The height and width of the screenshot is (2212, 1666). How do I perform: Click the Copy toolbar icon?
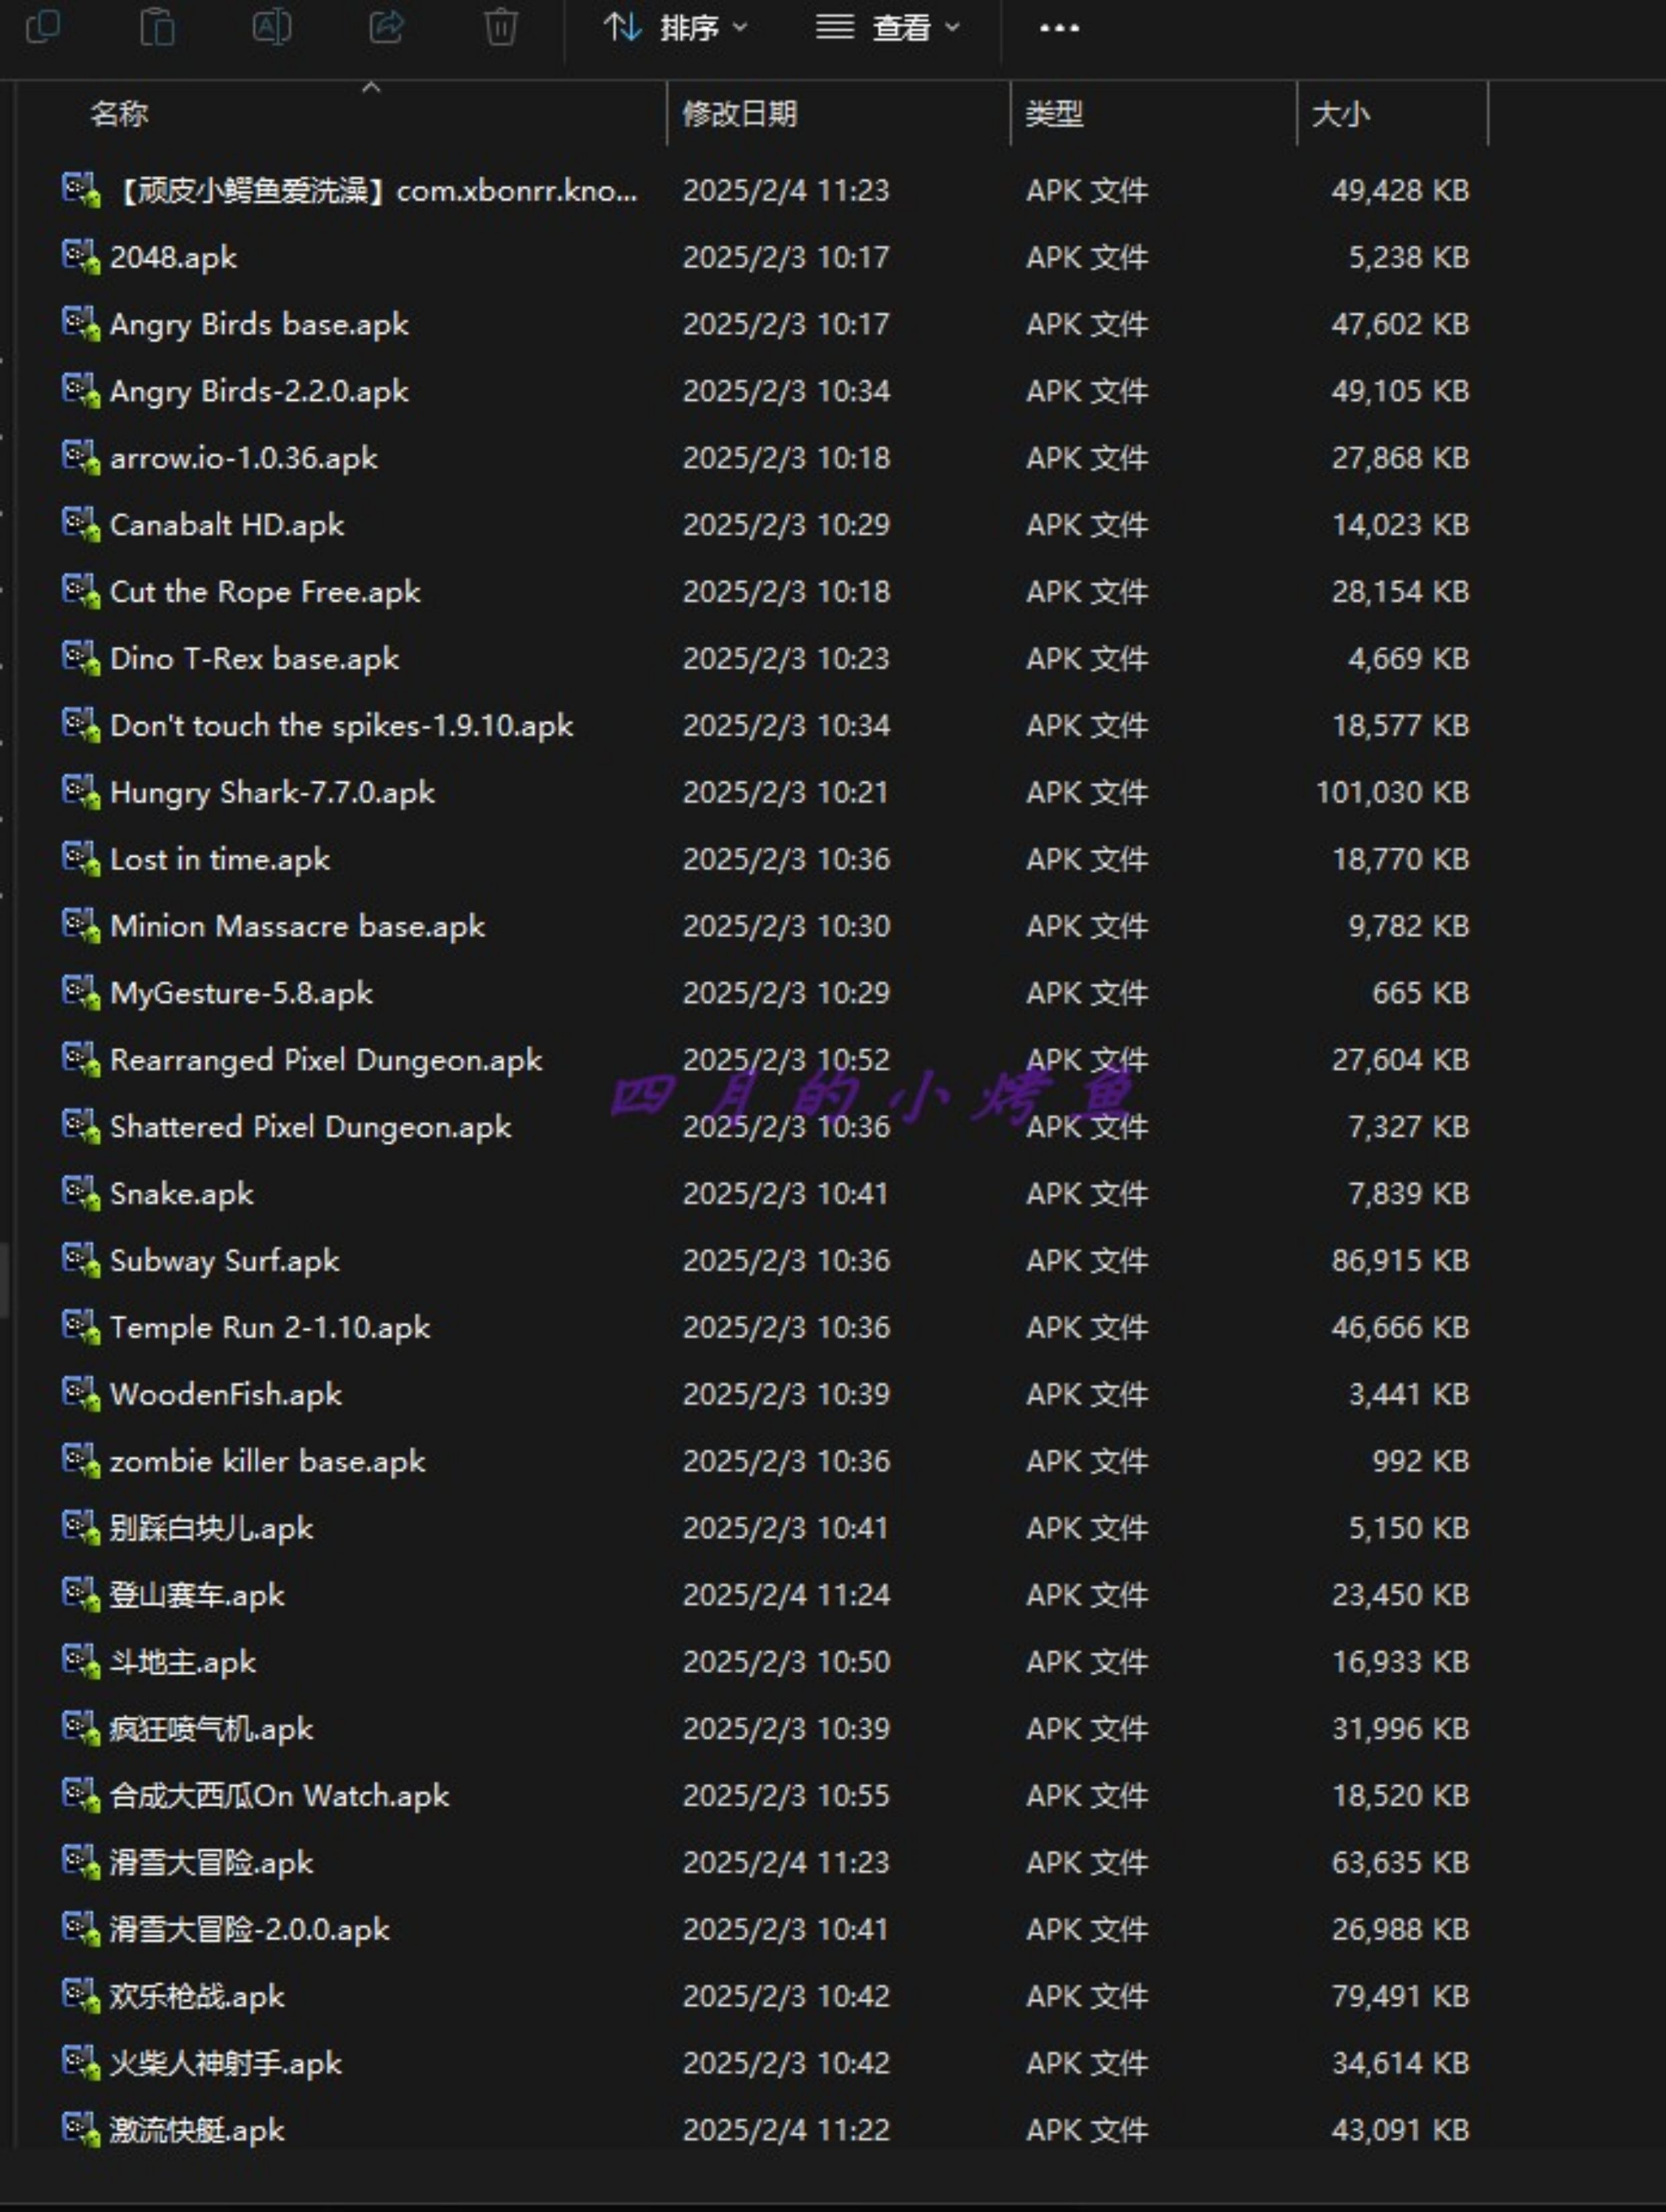pos(42,27)
